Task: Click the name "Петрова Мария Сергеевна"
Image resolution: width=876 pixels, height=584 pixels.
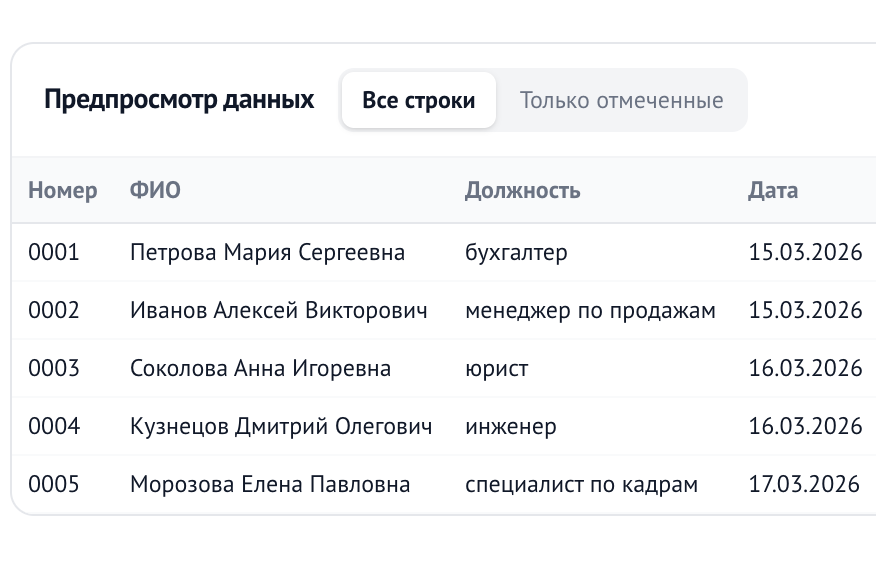Action: tap(268, 253)
